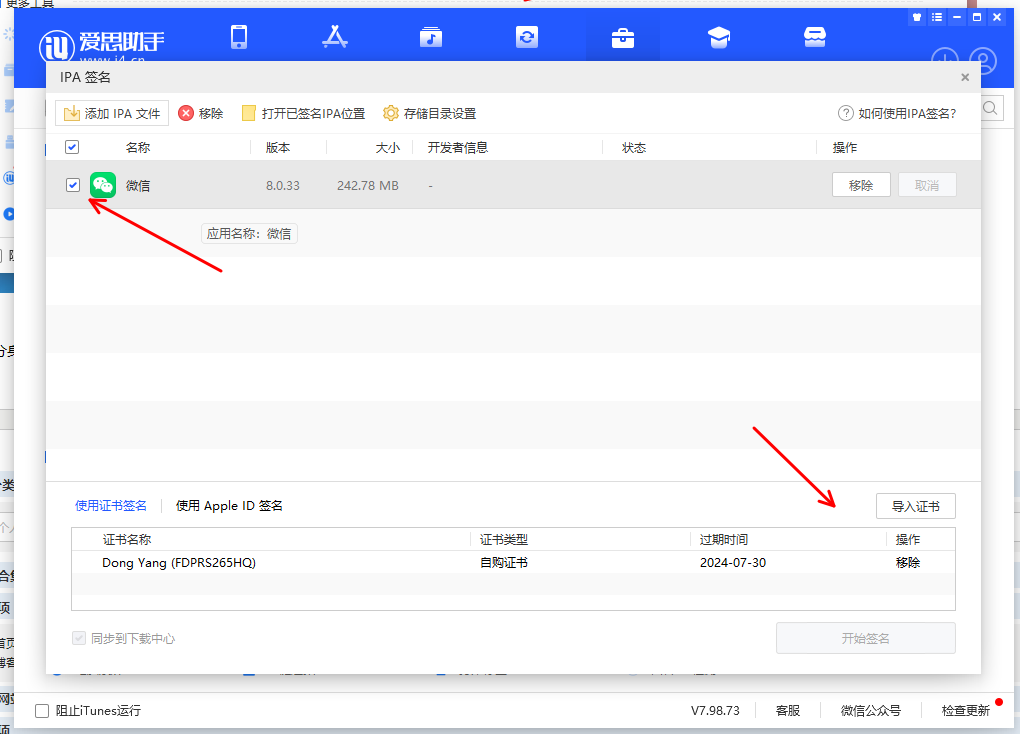
Task: Select certificate Dong Yang (FDPRS265HQ)
Action: point(179,562)
